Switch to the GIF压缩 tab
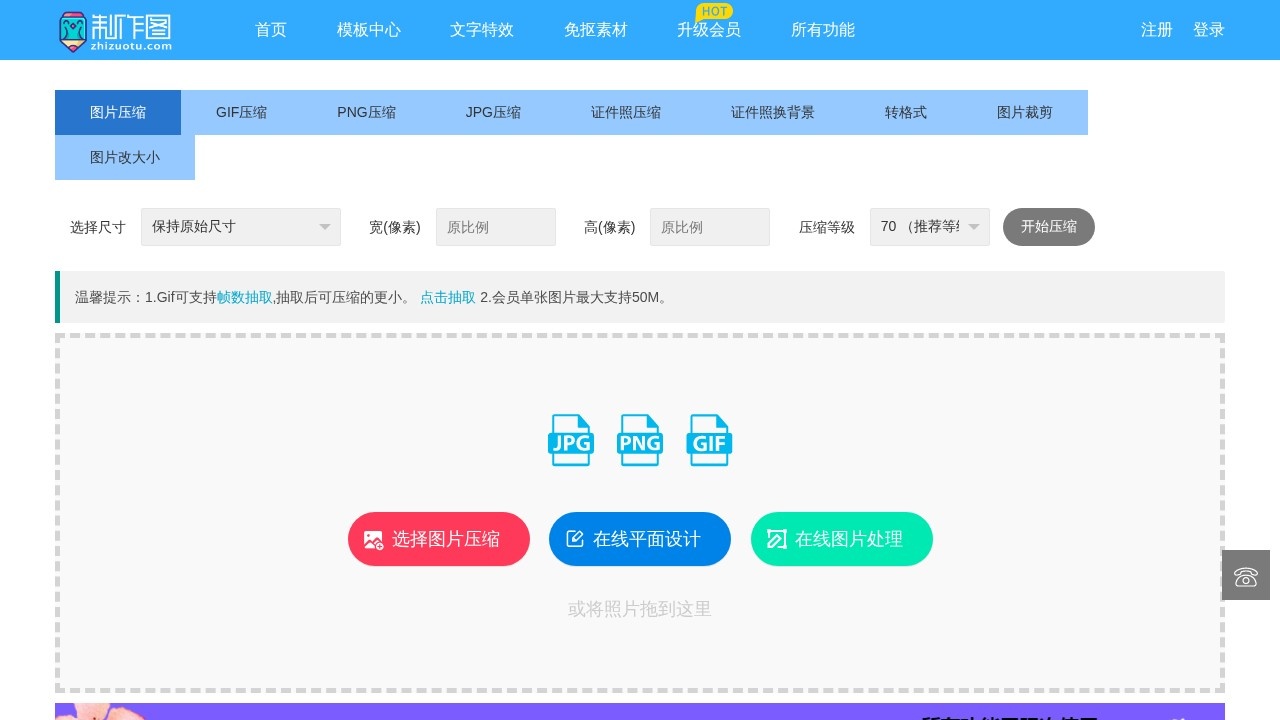The width and height of the screenshot is (1280, 720). point(241,112)
